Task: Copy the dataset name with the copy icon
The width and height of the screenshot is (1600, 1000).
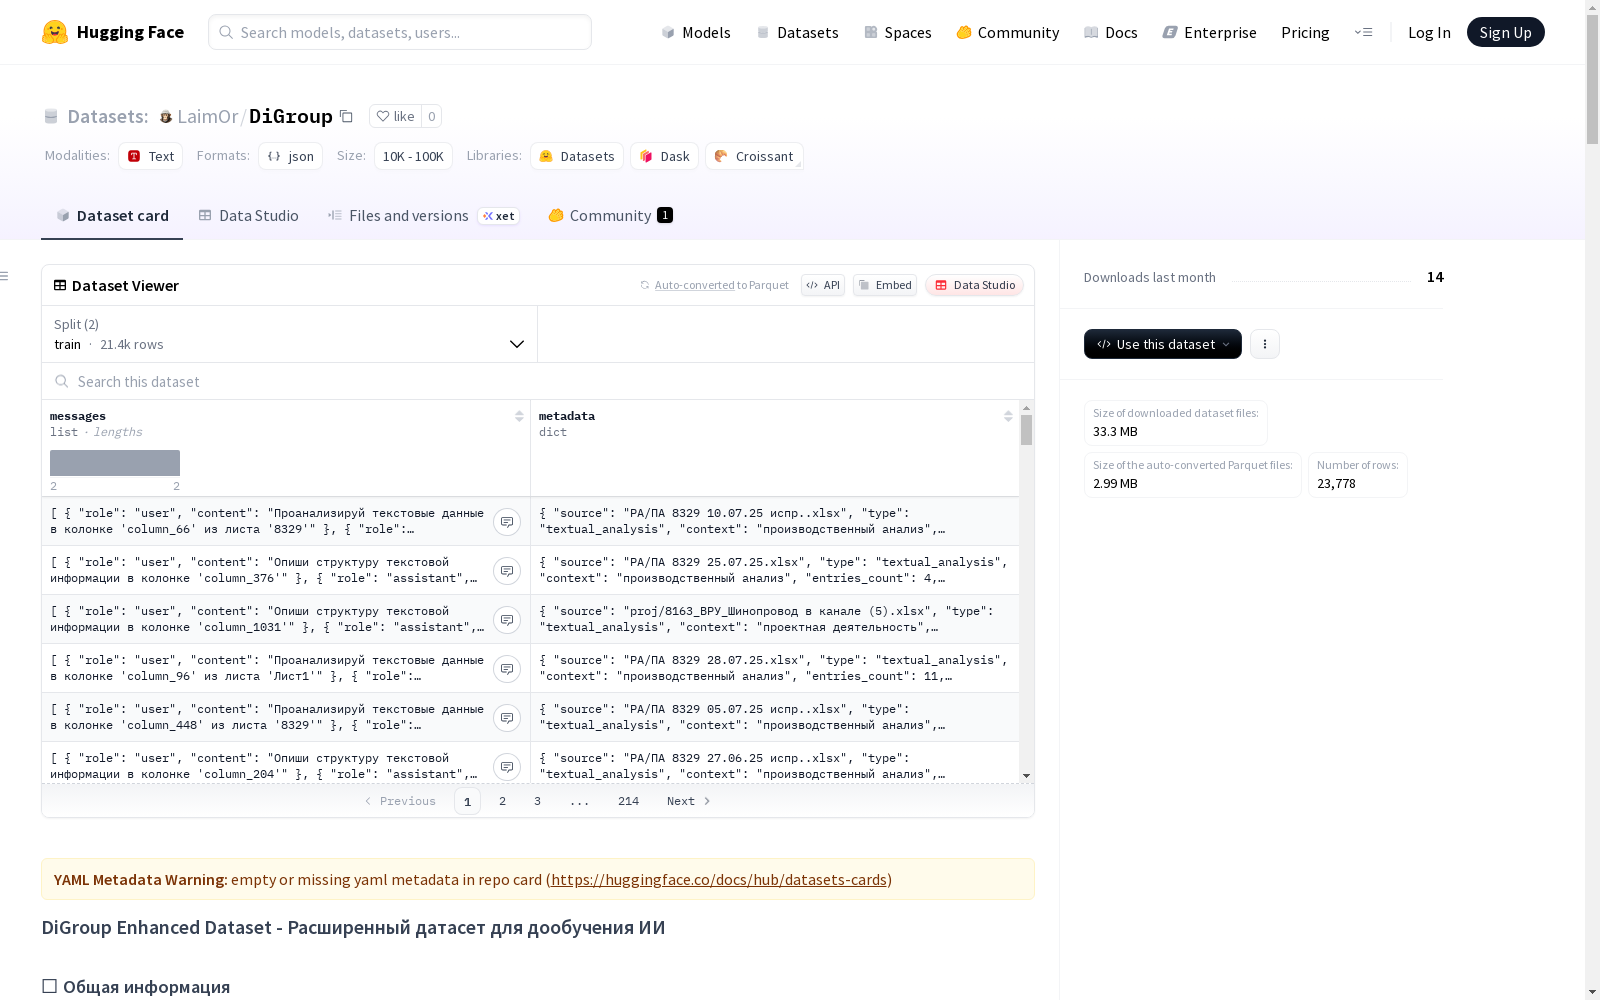Action: (x=346, y=116)
